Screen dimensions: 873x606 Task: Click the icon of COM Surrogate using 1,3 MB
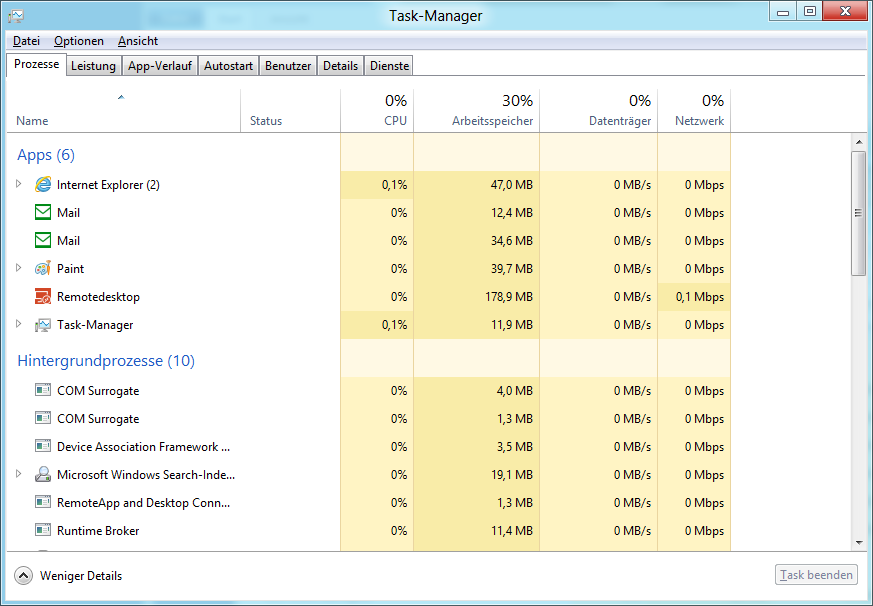click(x=43, y=418)
